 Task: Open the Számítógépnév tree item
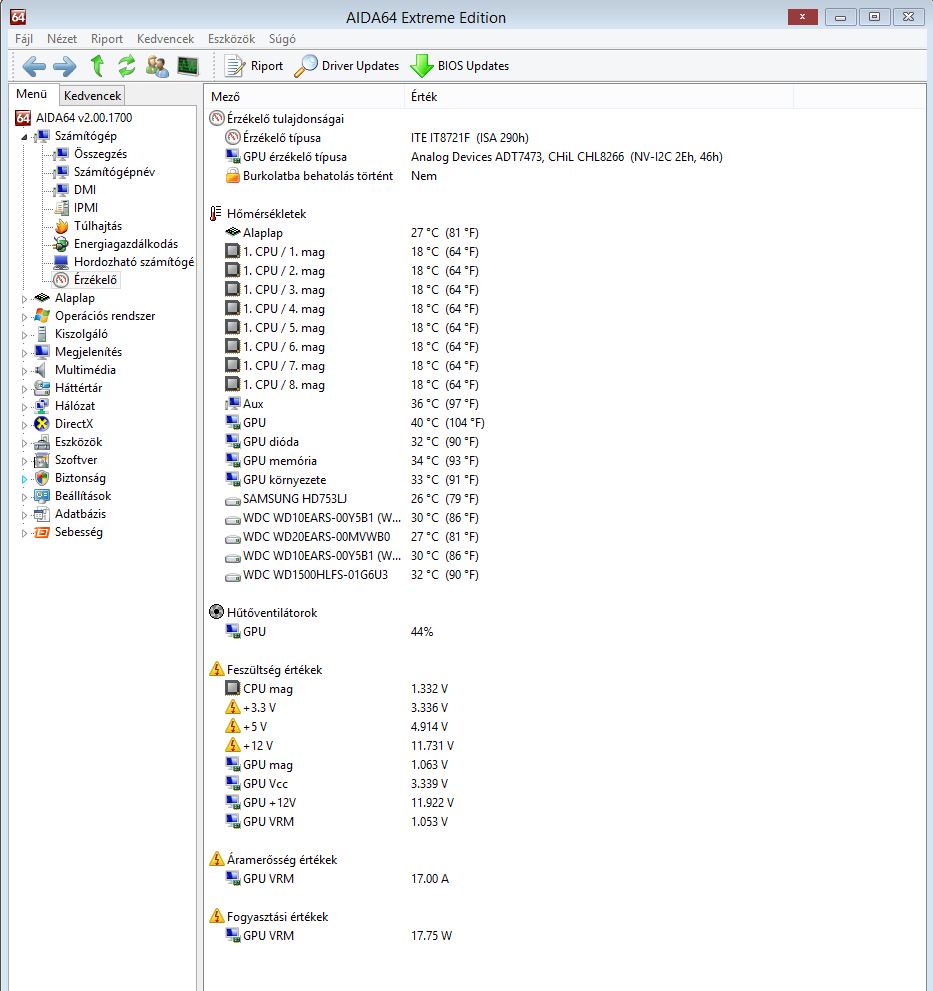pos(104,172)
